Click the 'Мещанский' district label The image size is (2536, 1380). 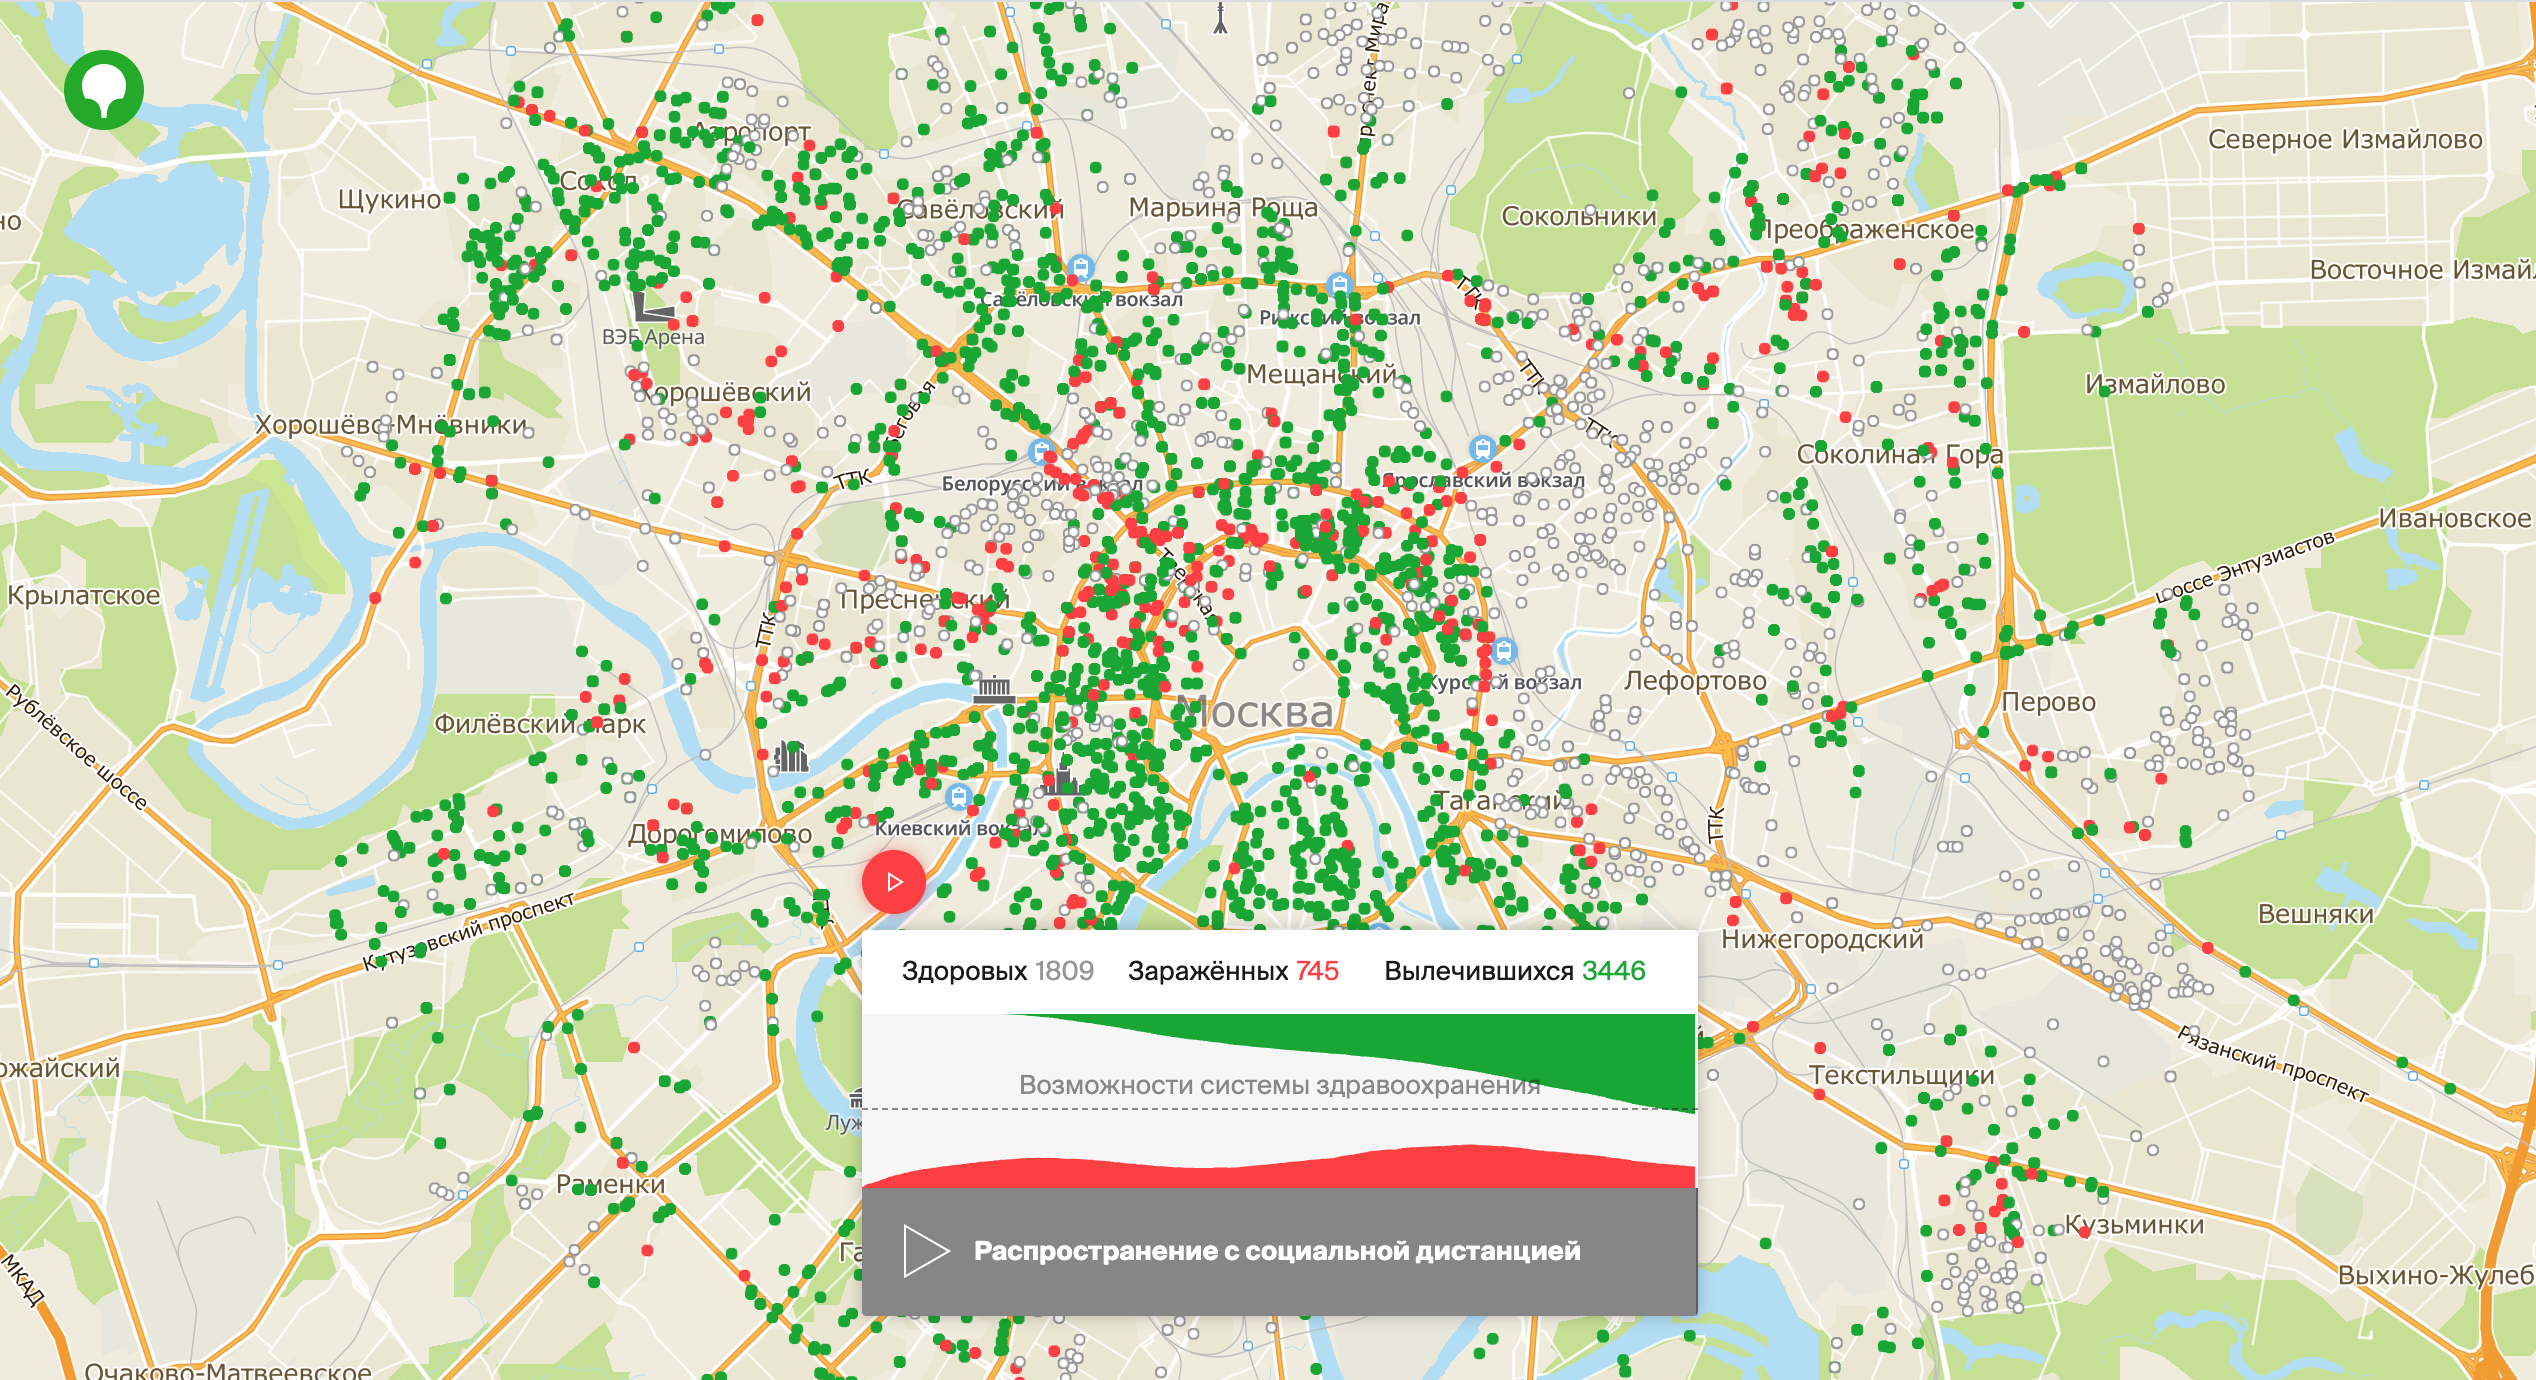coord(1321,375)
